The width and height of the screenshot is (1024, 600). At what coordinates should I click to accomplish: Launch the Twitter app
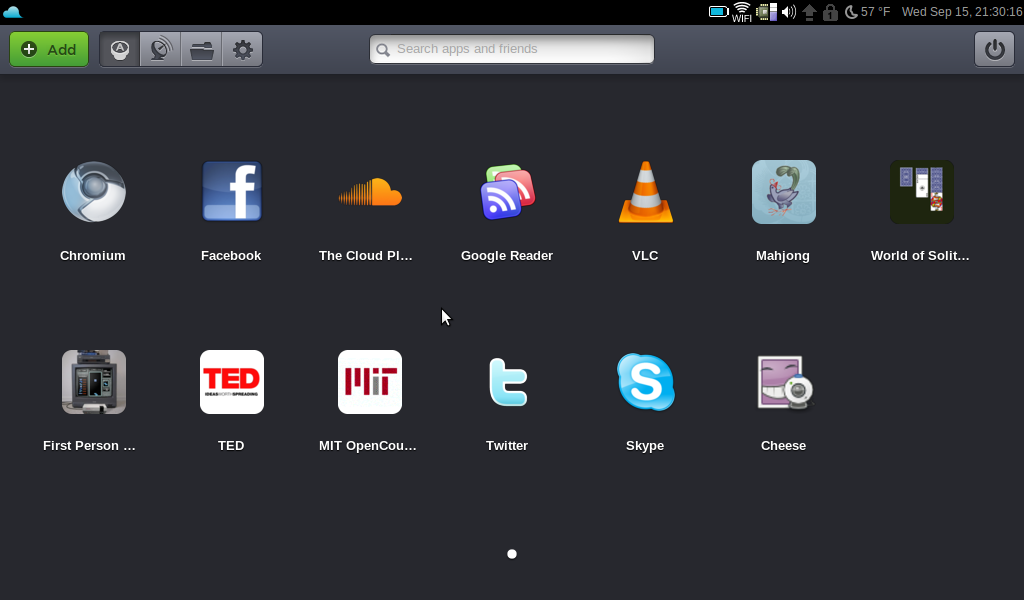coord(507,382)
